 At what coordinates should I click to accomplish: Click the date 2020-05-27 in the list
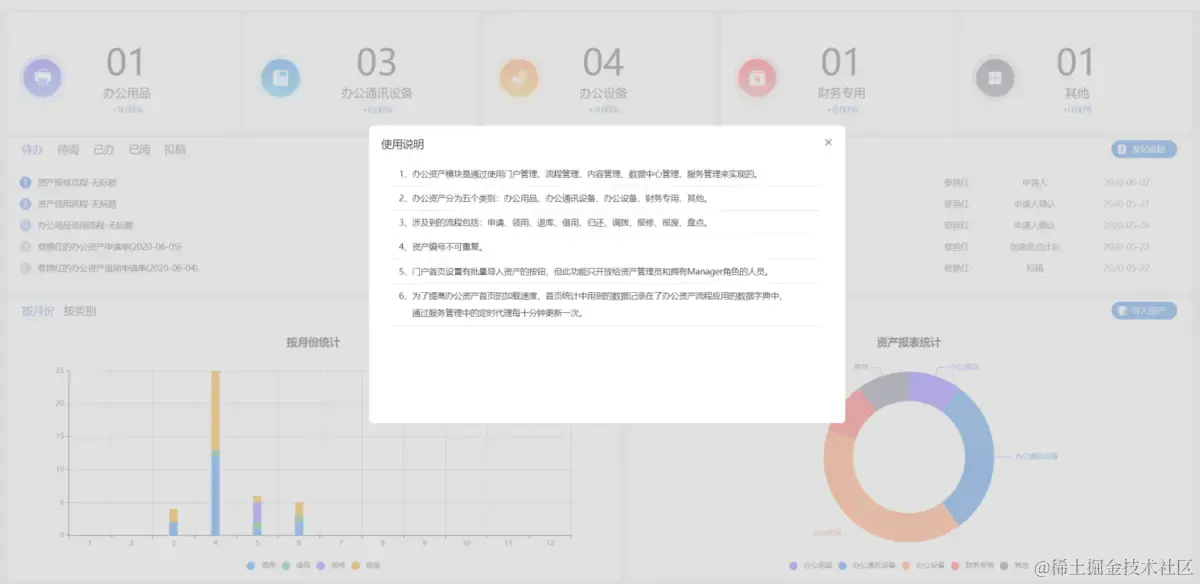1127,204
